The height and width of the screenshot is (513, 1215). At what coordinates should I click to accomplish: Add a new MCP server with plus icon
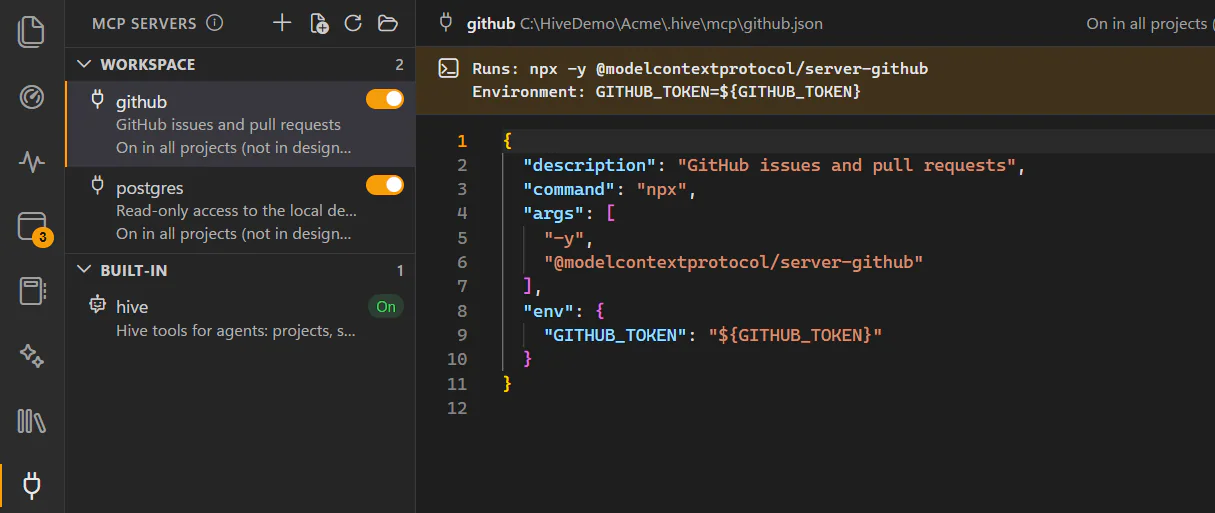283,23
